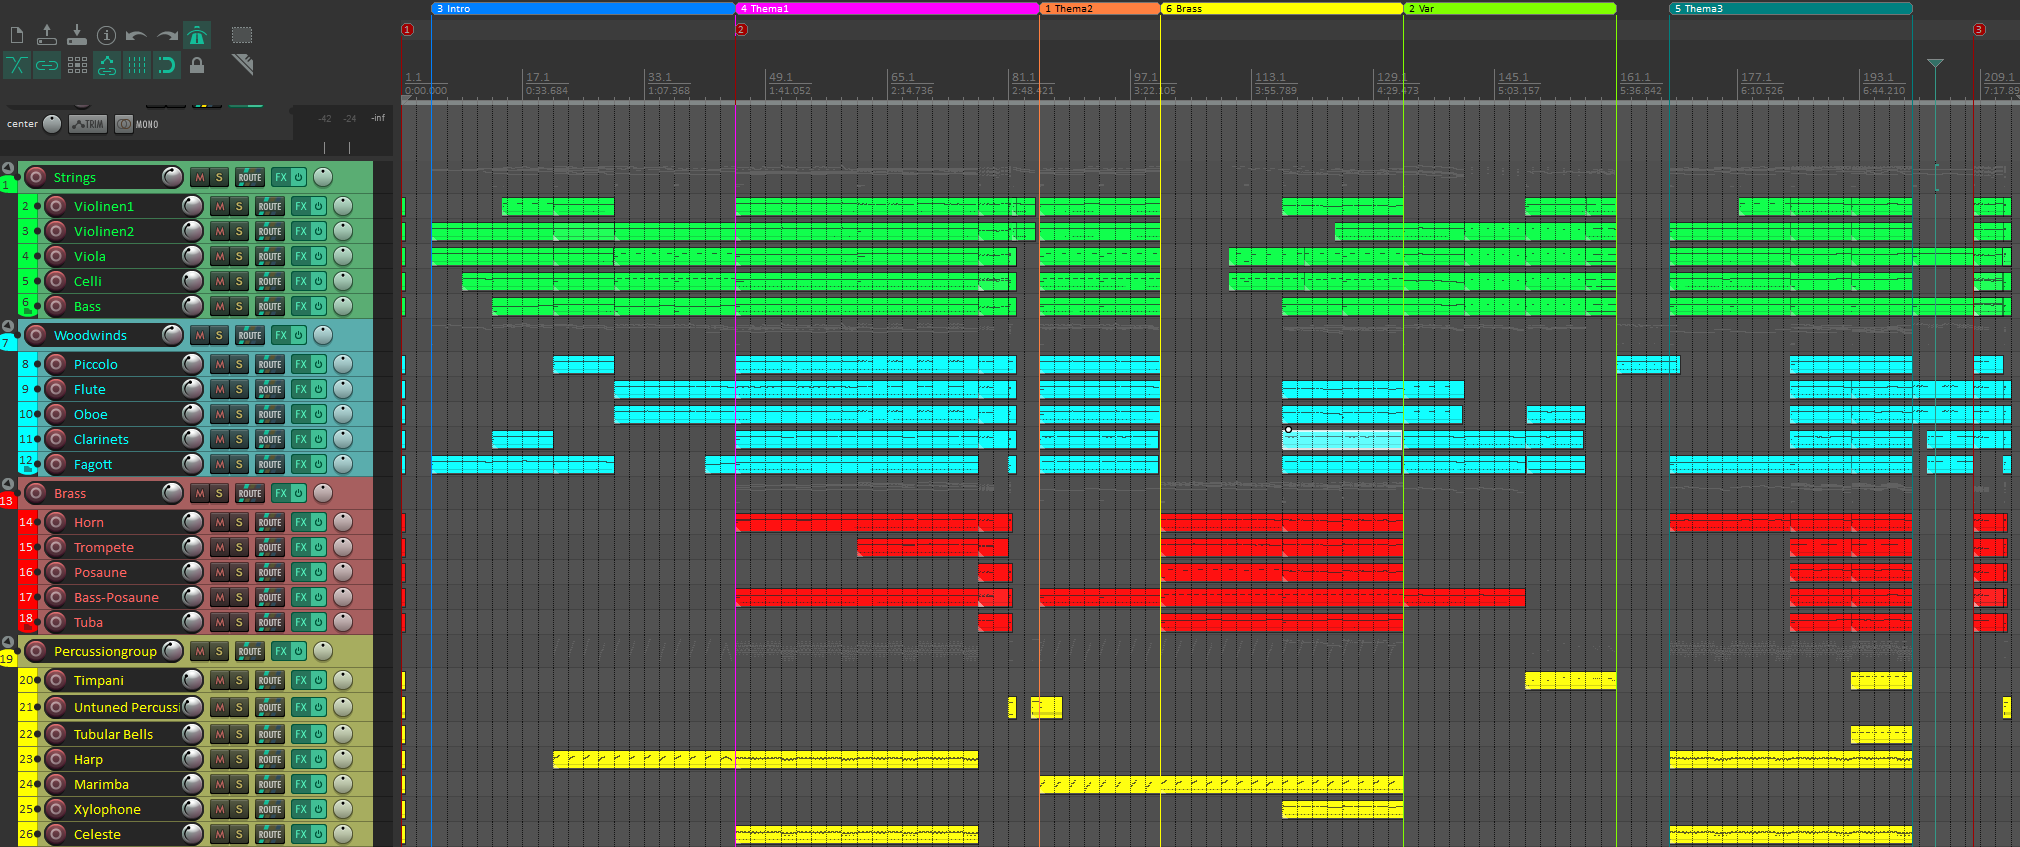Collapse the Brass folder track
The width and height of the screenshot is (2020, 847).
click(8, 484)
